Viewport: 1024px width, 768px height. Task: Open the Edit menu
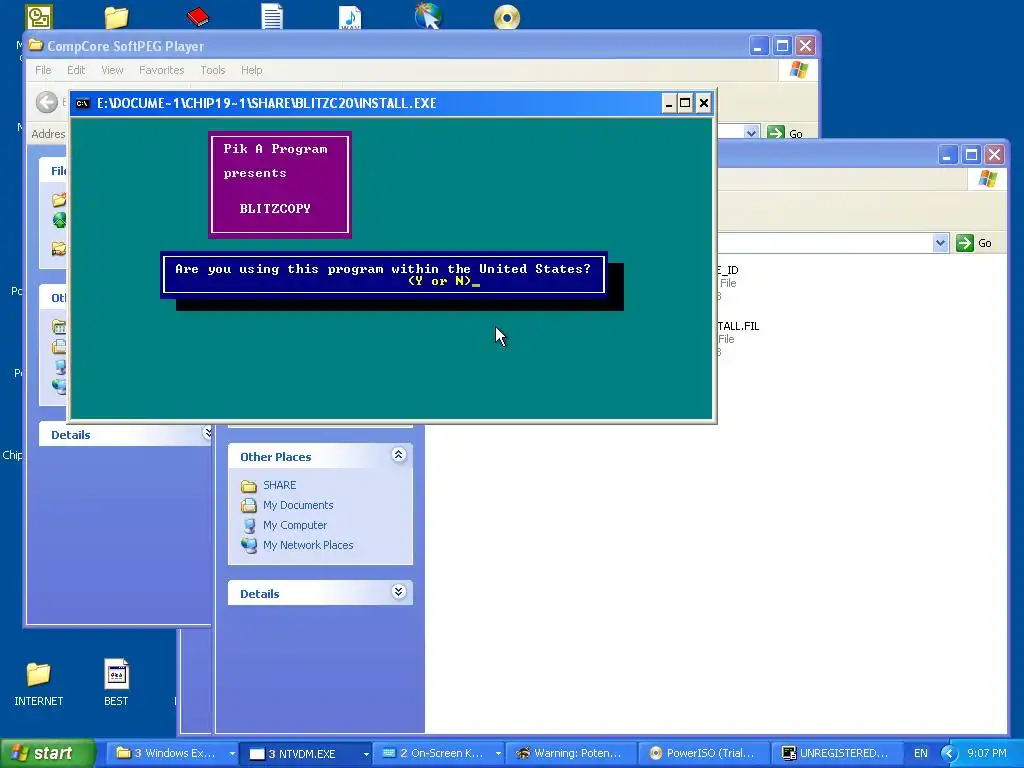pyautogui.click(x=76, y=70)
